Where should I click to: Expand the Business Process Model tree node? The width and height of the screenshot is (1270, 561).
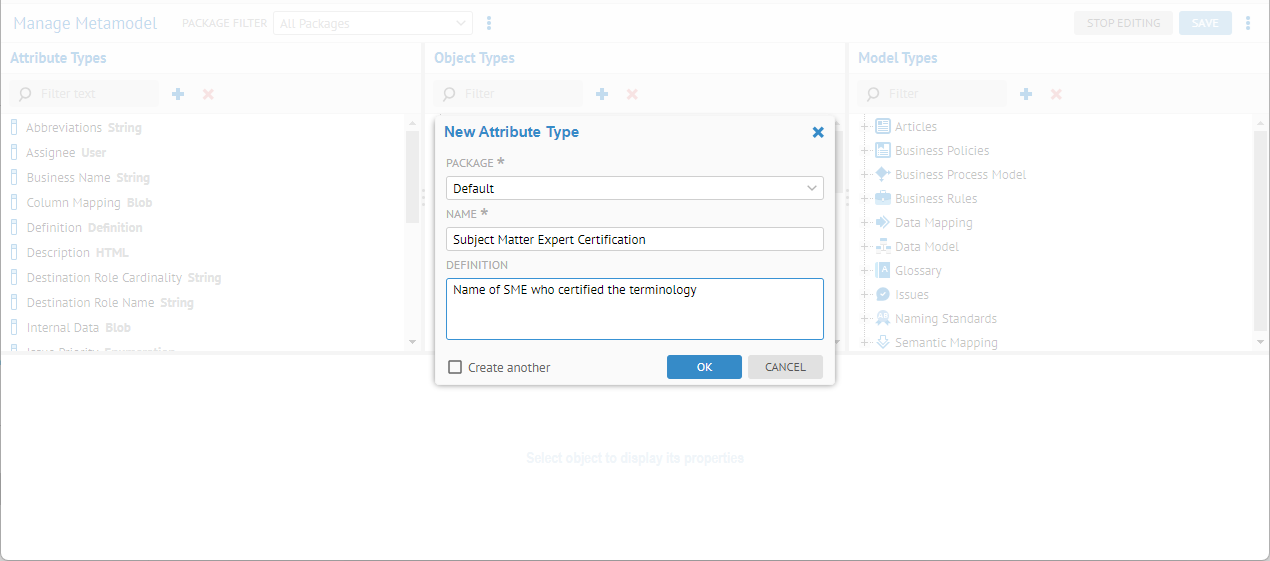(x=864, y=175)
